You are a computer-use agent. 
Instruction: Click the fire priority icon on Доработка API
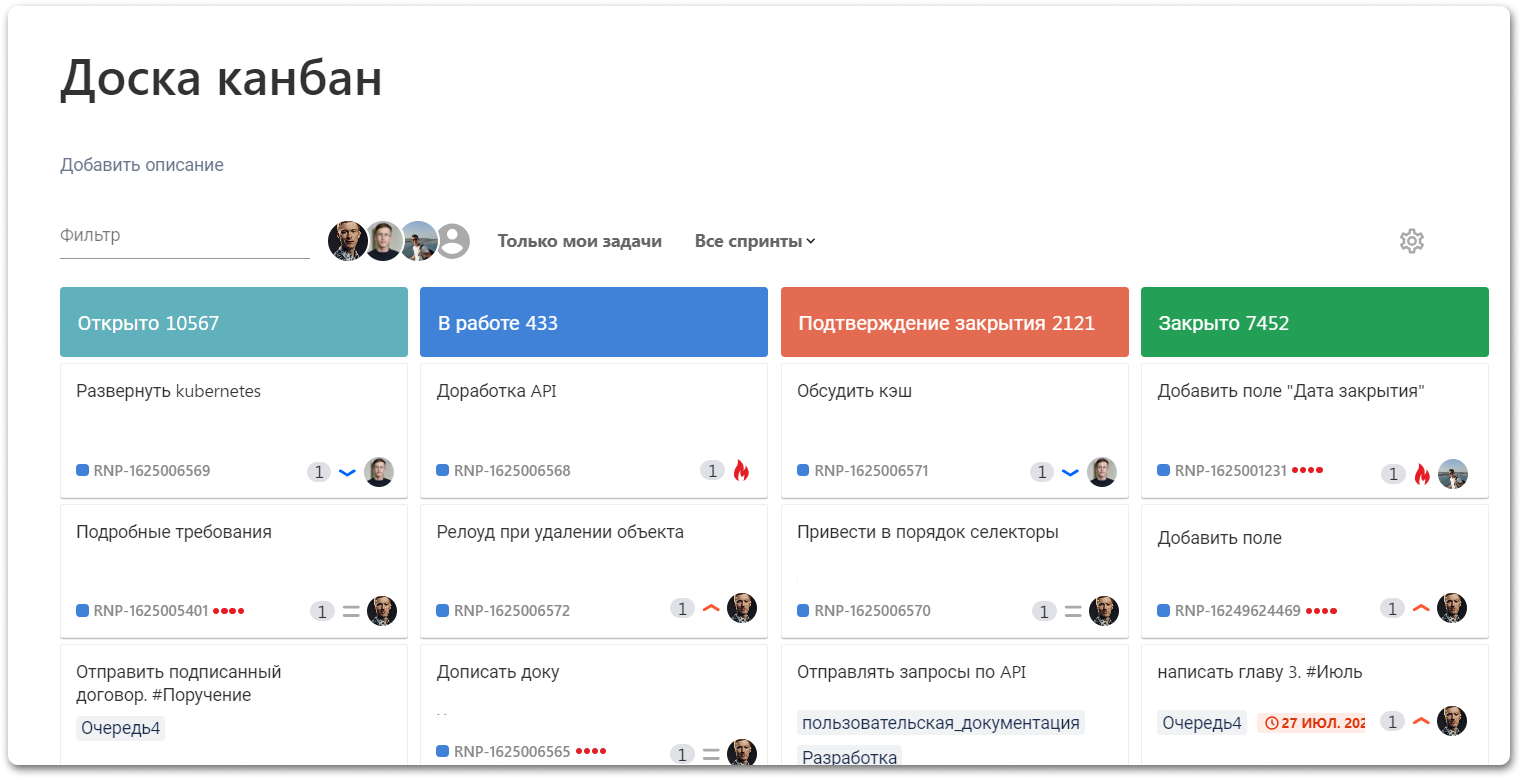pyautogui.click(x=741, y=471)
